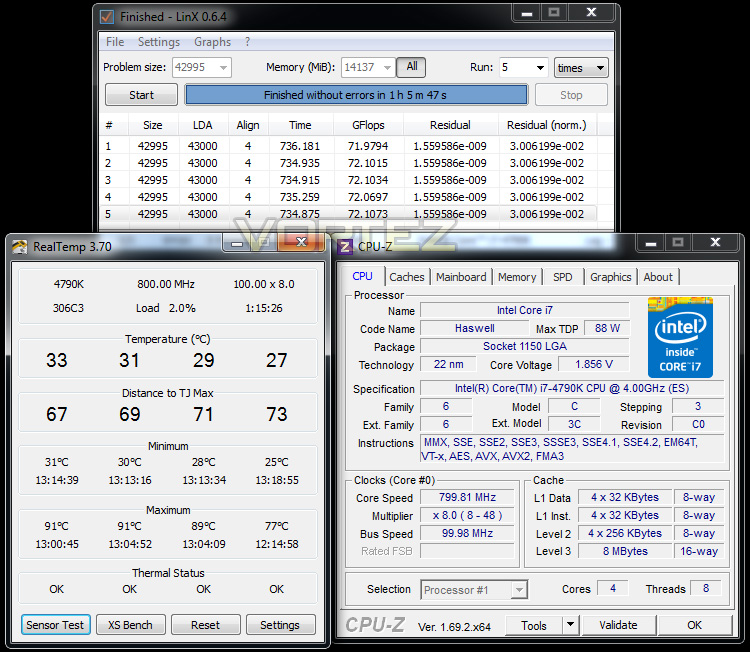Open the Graphs menu in LinX
The height and width of the screenshot is (652, 750).
click(x=212, y=42)
